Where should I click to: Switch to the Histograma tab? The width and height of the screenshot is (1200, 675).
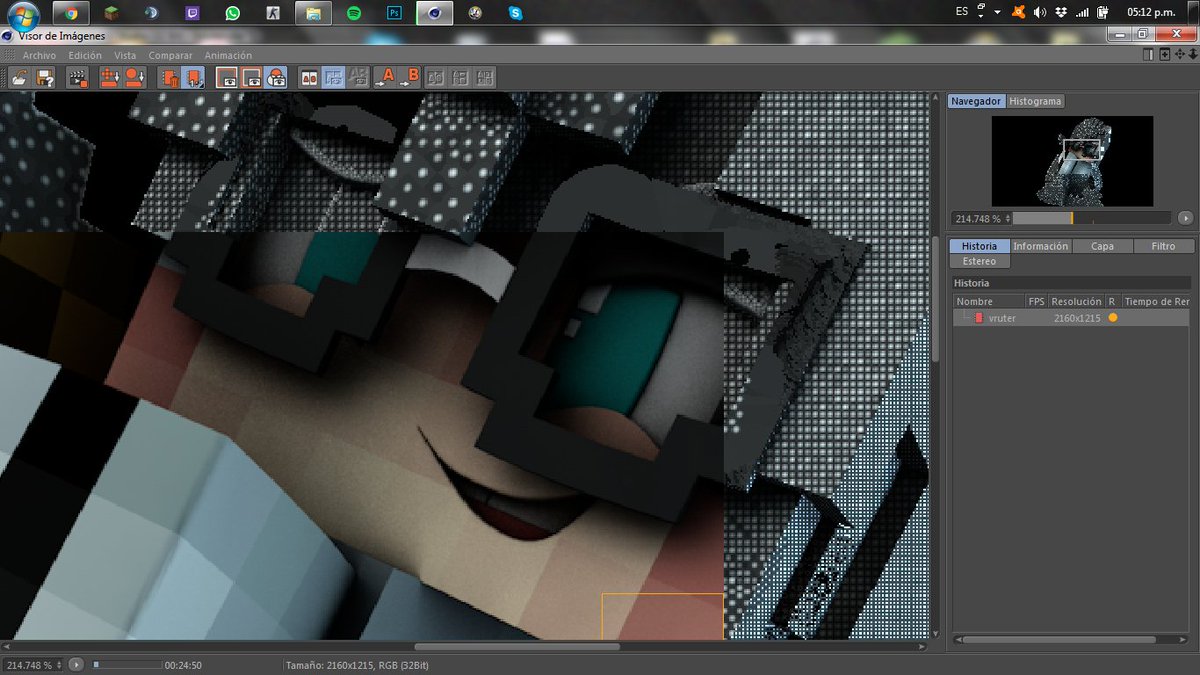1035,101
